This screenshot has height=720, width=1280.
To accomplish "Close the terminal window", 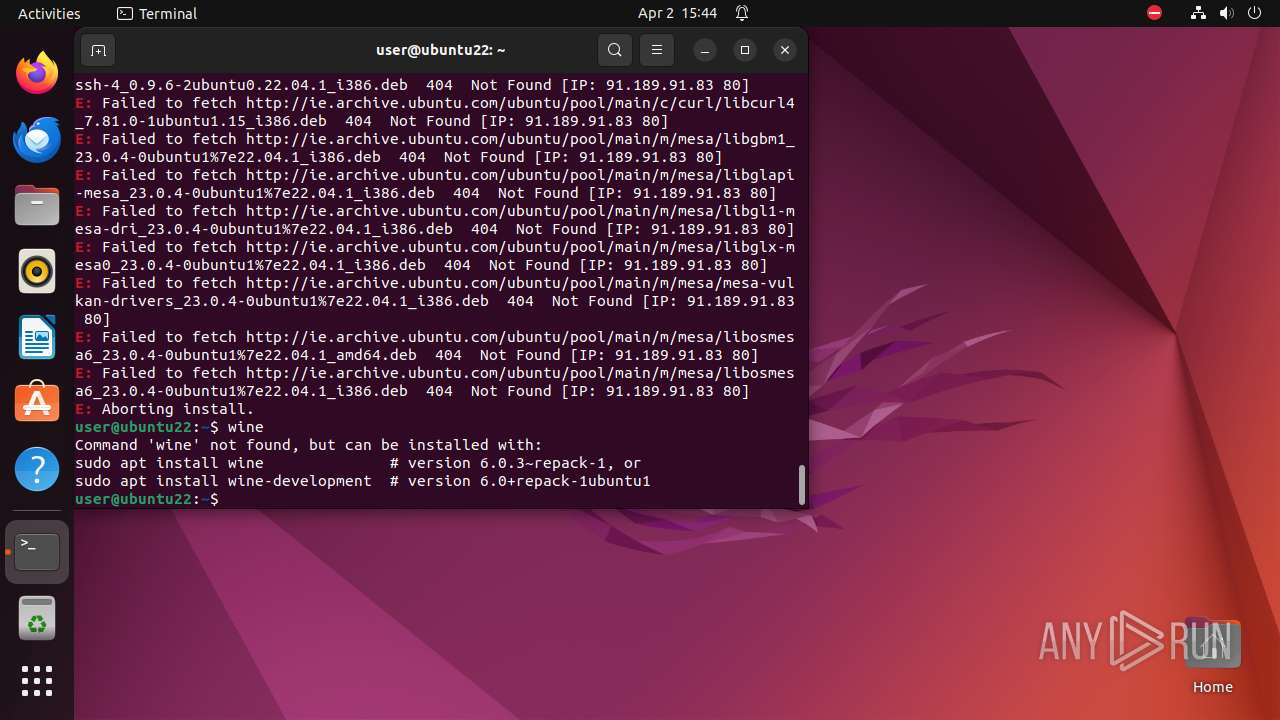I will (785, 50).
